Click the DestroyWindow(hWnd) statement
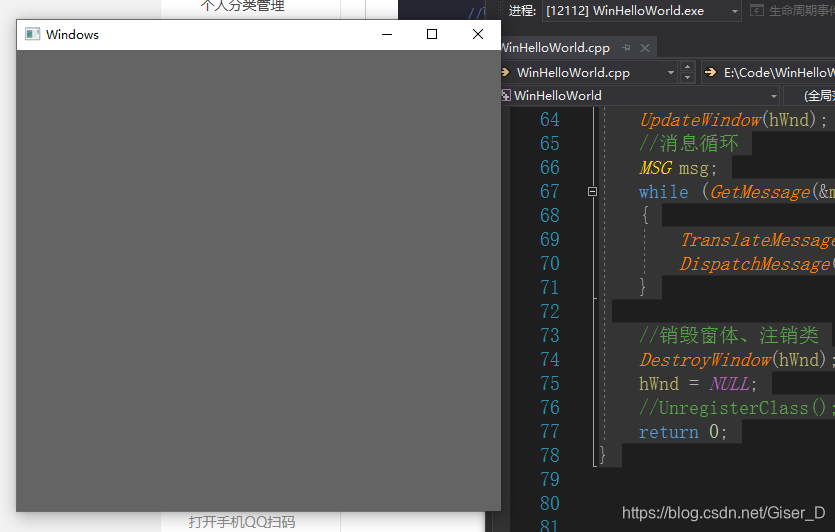 click(x=737, y=360)
